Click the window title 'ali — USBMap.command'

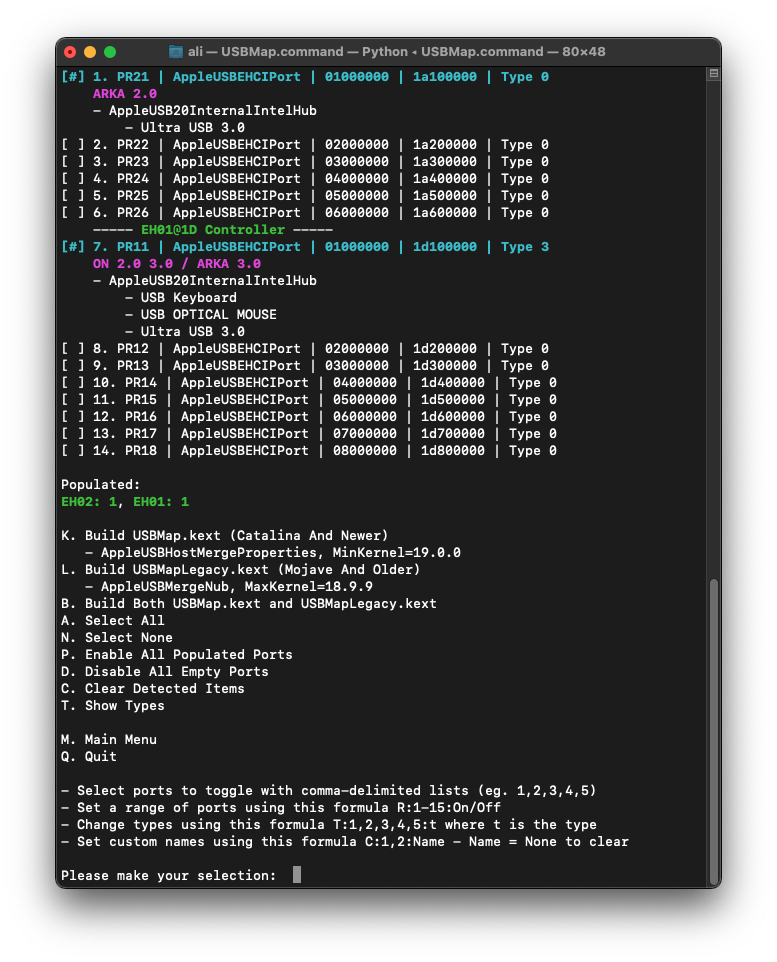[x=266, y=52]
